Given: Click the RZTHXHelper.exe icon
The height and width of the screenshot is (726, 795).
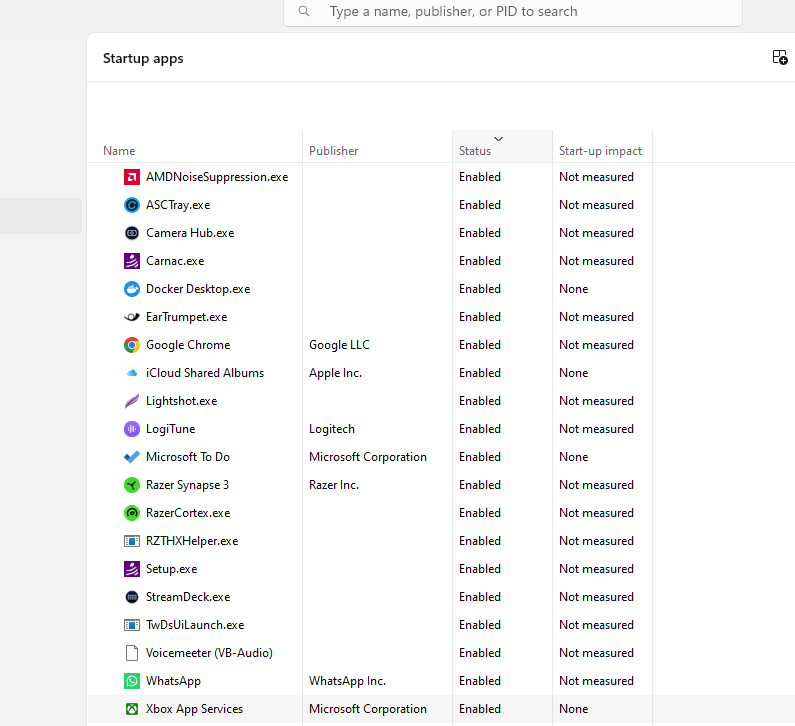Looking at the screenshot, I should 132,541.
